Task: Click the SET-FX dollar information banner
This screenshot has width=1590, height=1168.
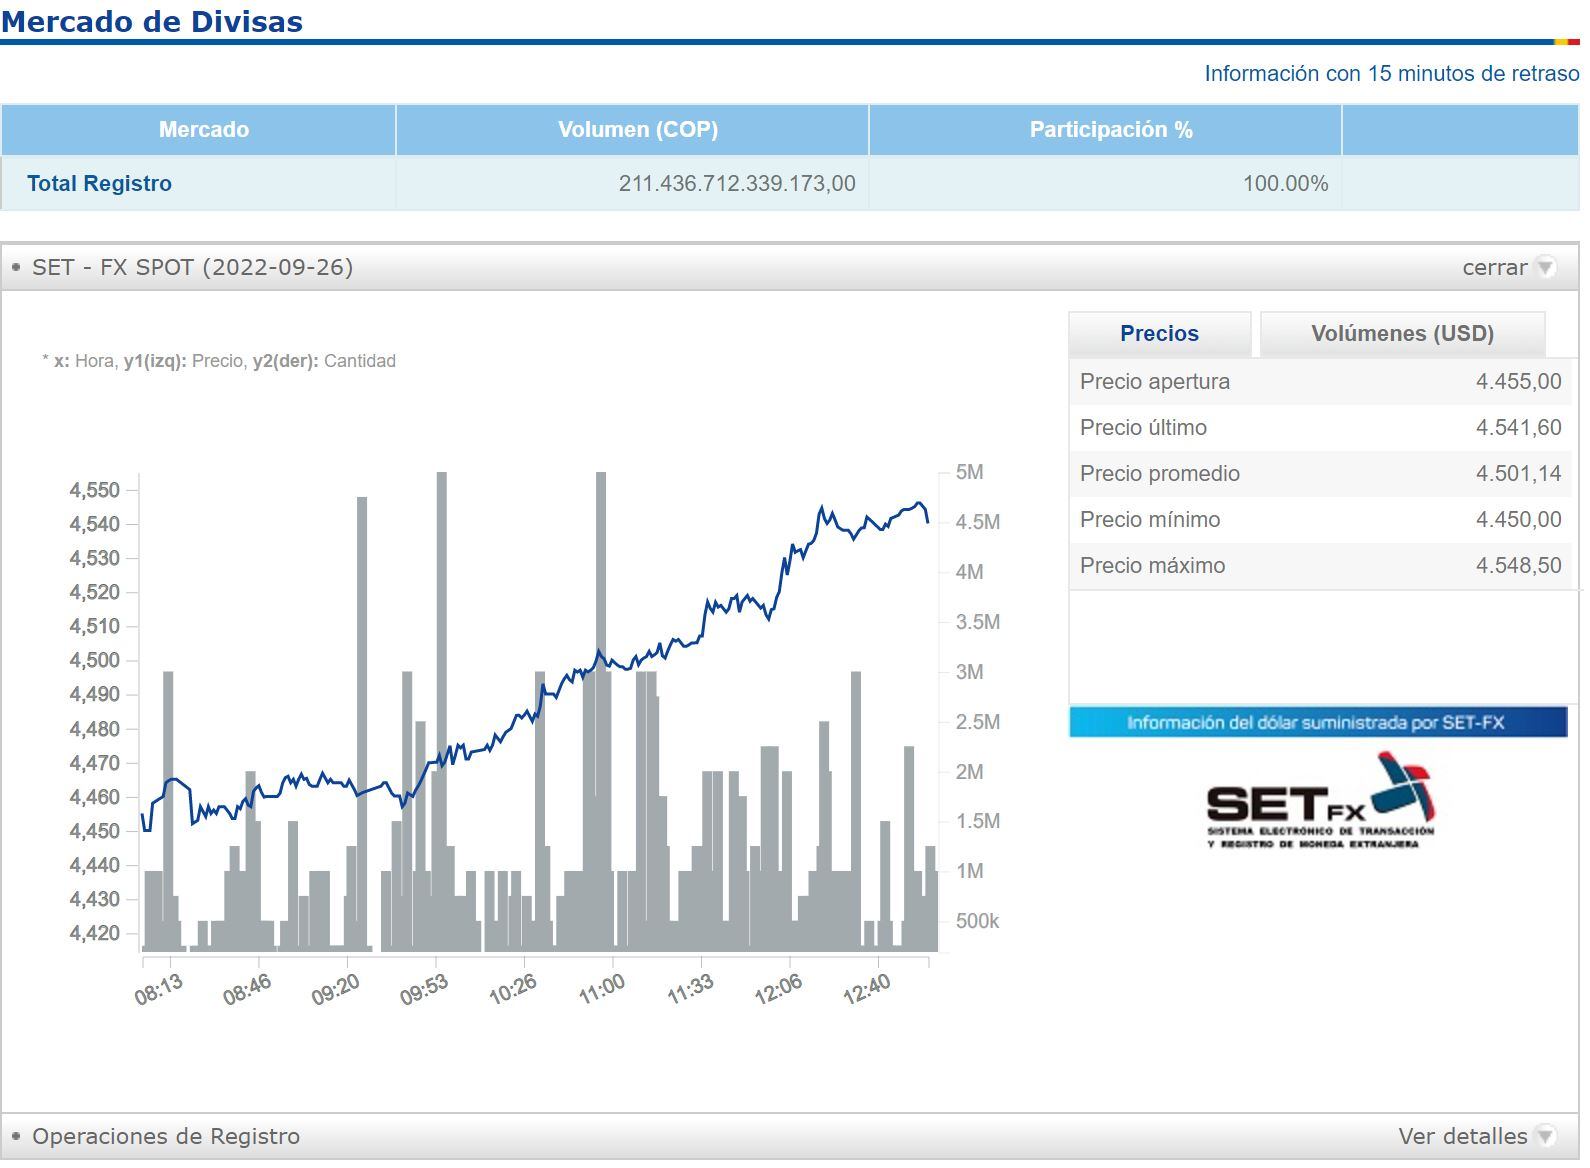Action: pos(1317,723)
